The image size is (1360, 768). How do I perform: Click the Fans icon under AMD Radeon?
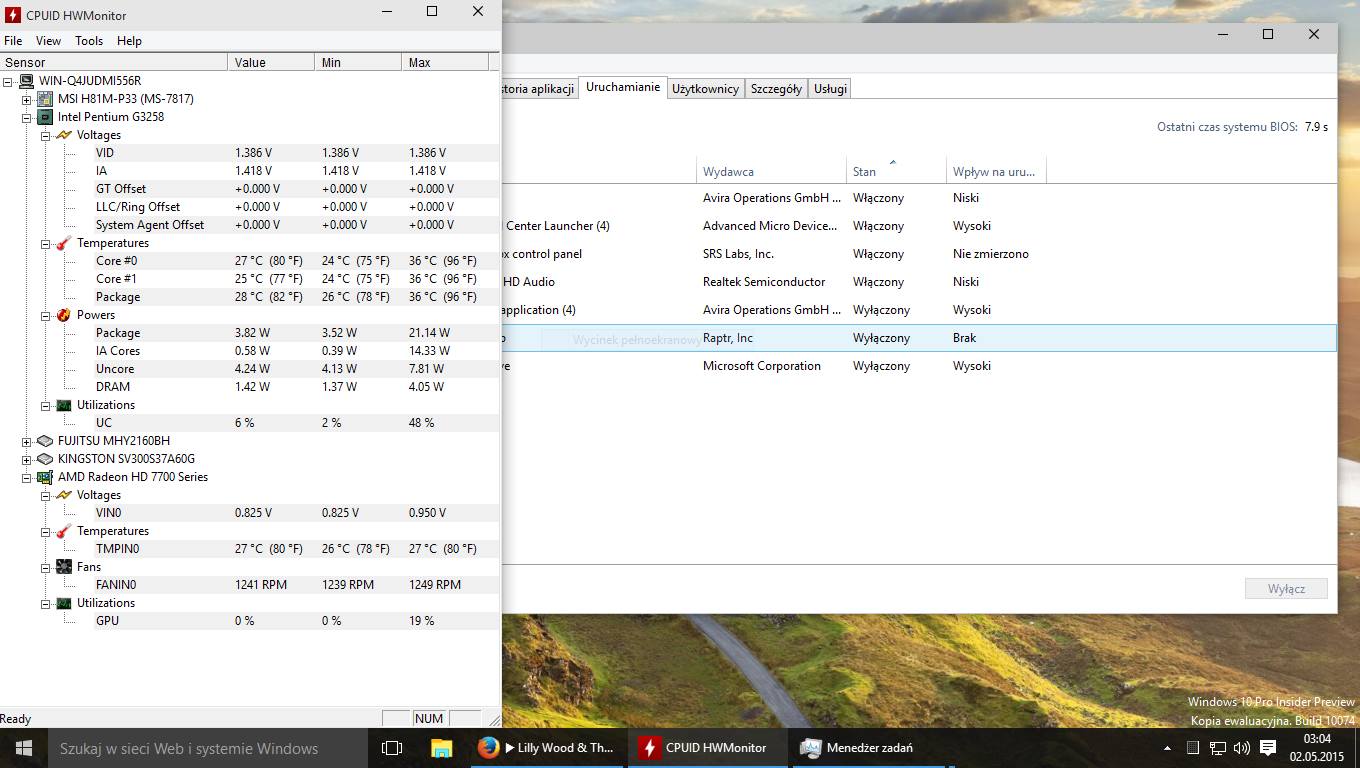(x=64, y=567)
